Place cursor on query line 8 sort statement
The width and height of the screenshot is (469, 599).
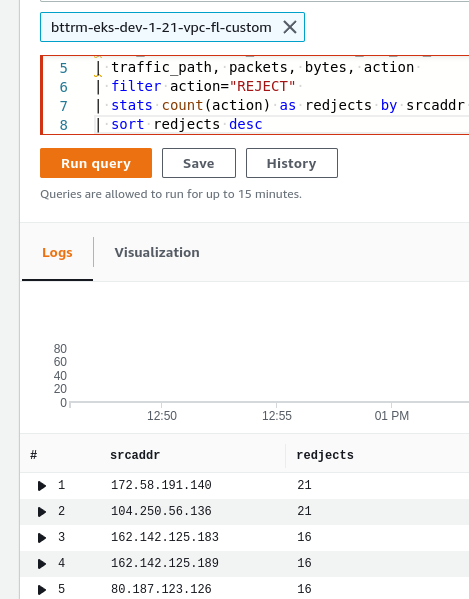(x=187, y=125)
